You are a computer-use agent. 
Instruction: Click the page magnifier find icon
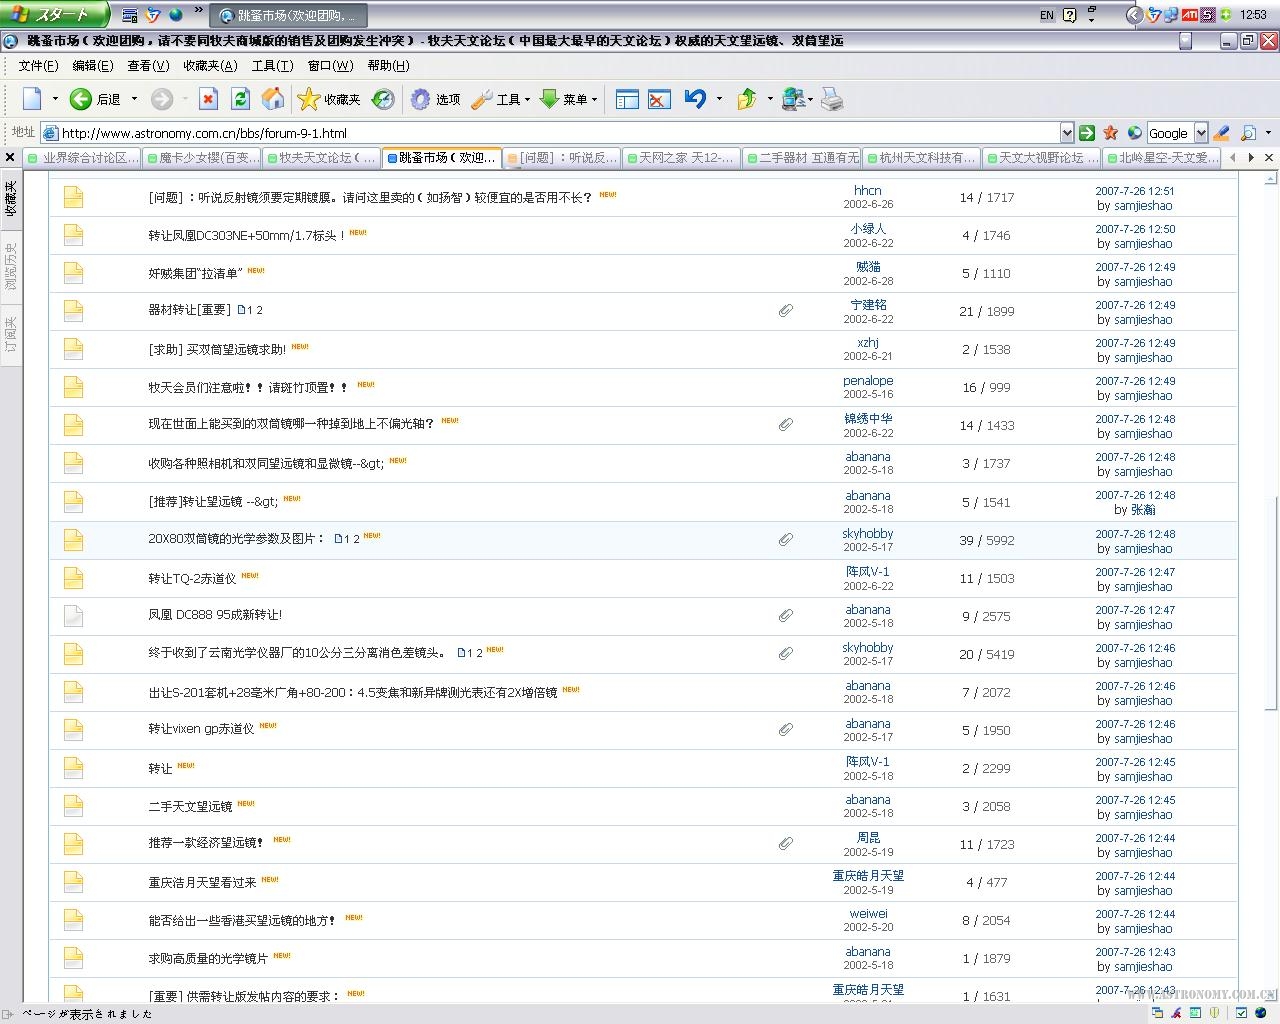click(1248, 132)
